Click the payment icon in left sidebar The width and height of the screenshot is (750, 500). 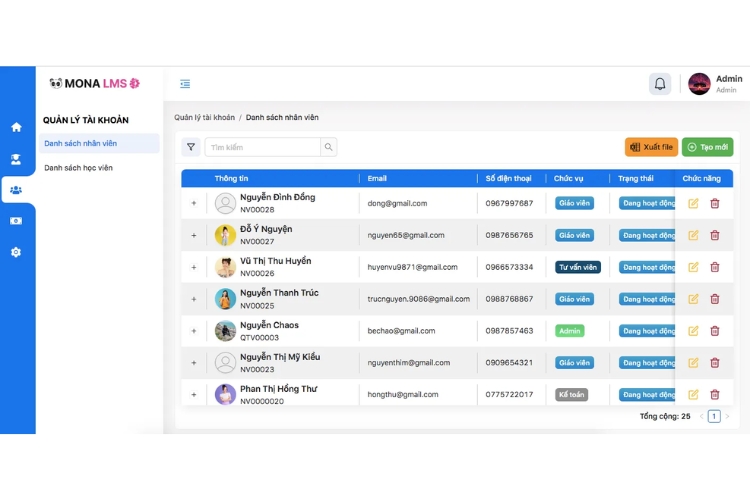tap(16, 221)
